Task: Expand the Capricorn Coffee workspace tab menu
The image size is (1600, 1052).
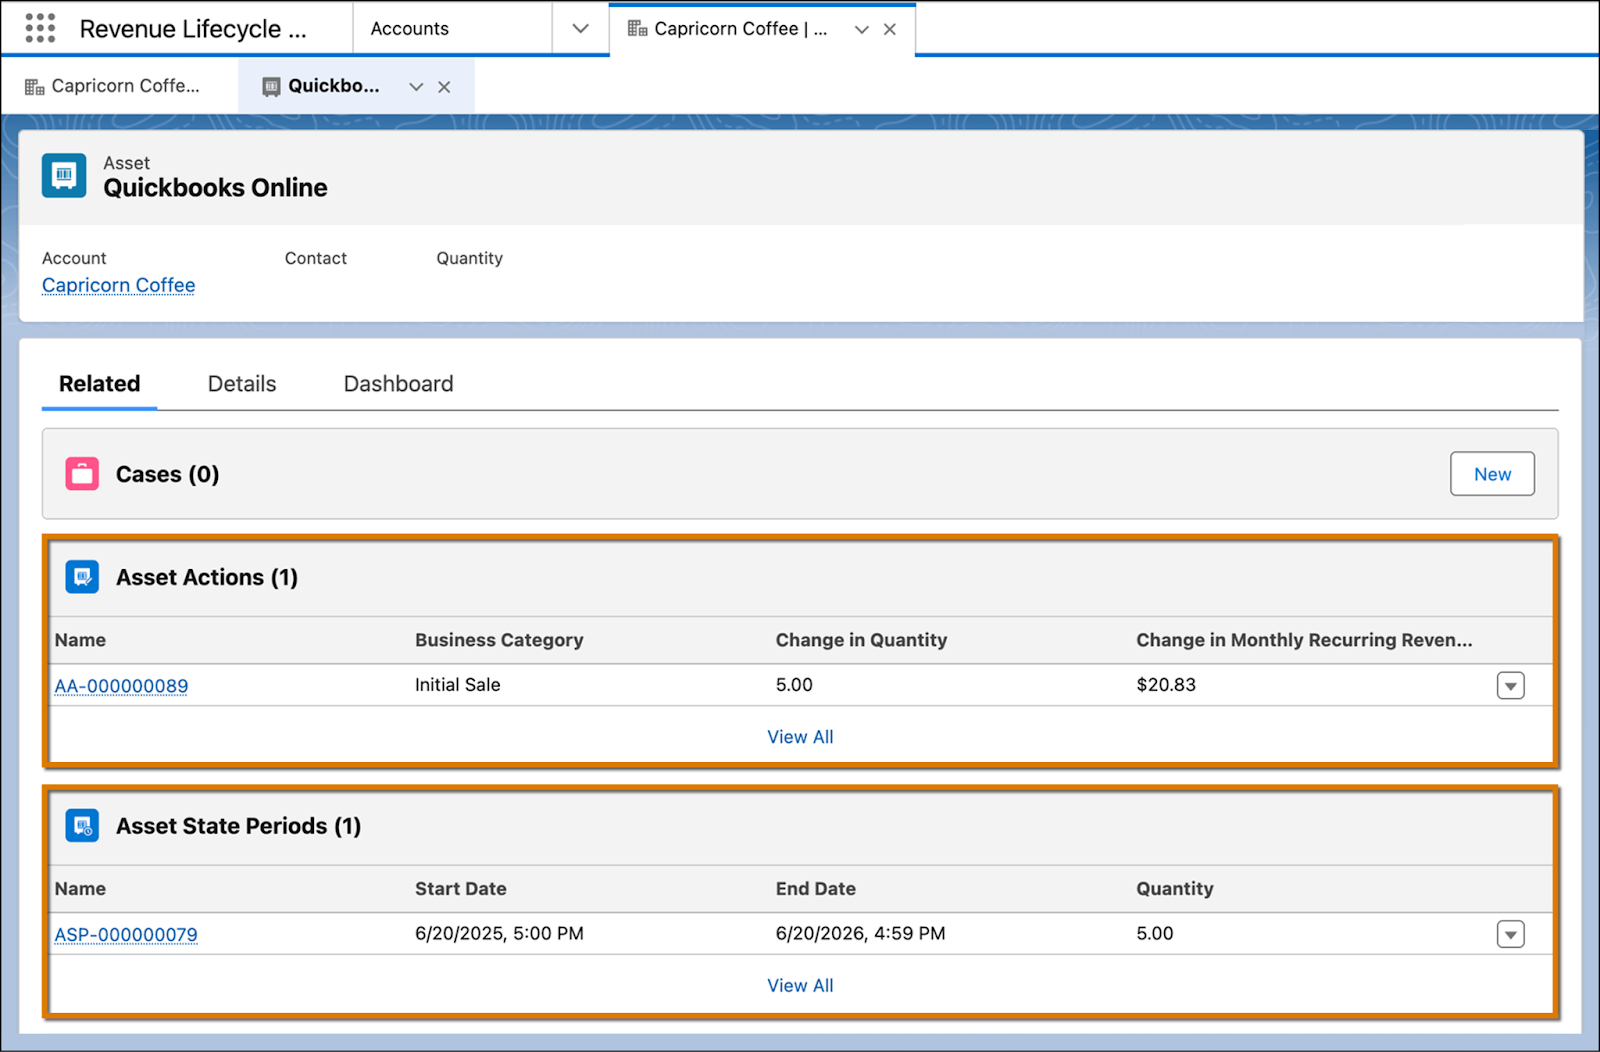Action: [x=861, y=29]
